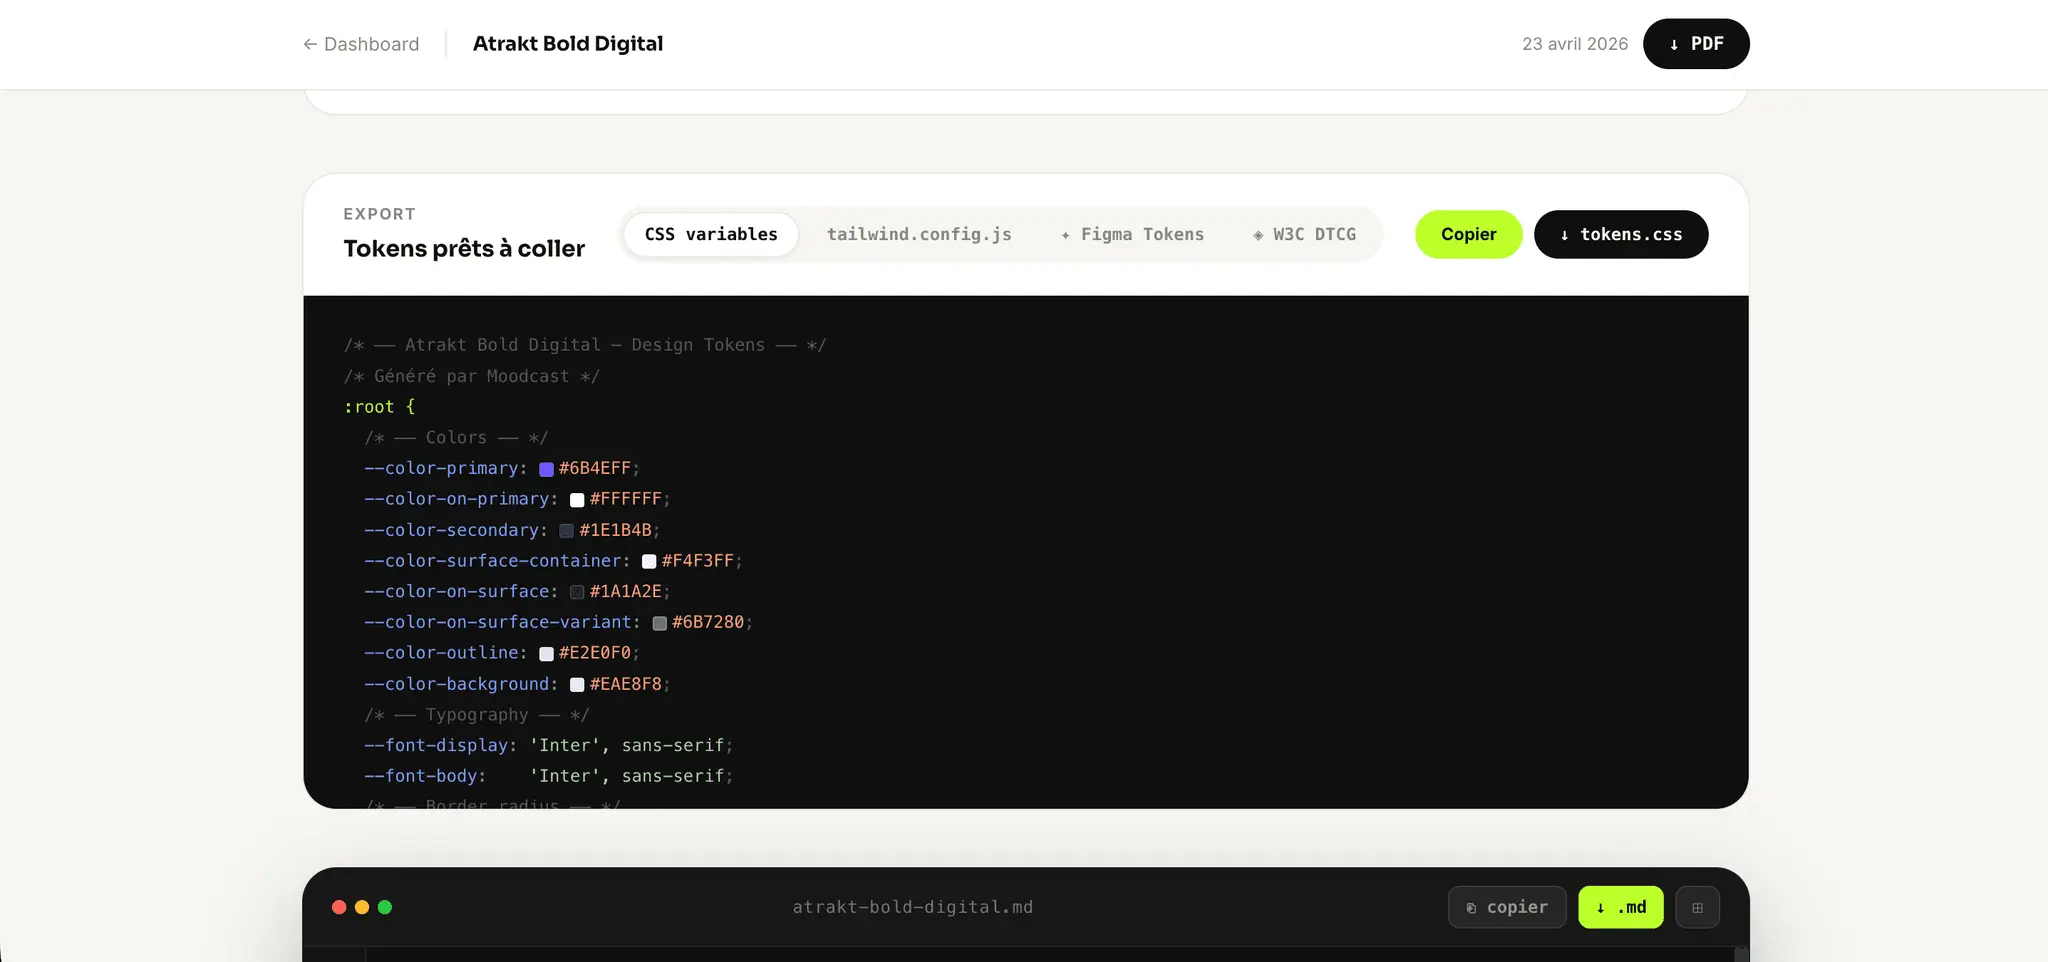Viewport: 2048px width, 962px height.
Task: Click the Colors comment line
Action: coord(456,438)
